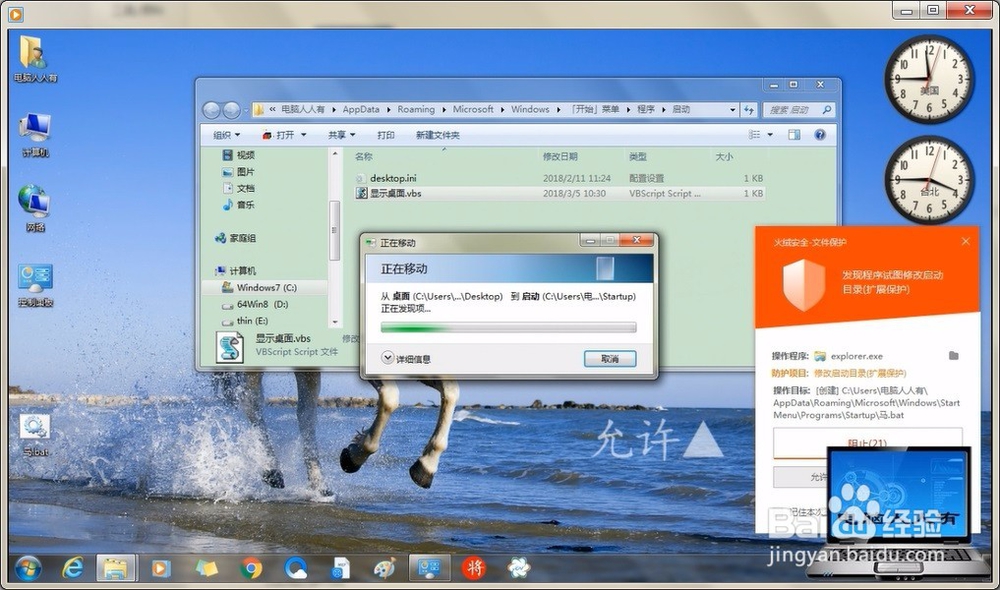Launch Google Chrome from the taskbar

coord(251,568)
